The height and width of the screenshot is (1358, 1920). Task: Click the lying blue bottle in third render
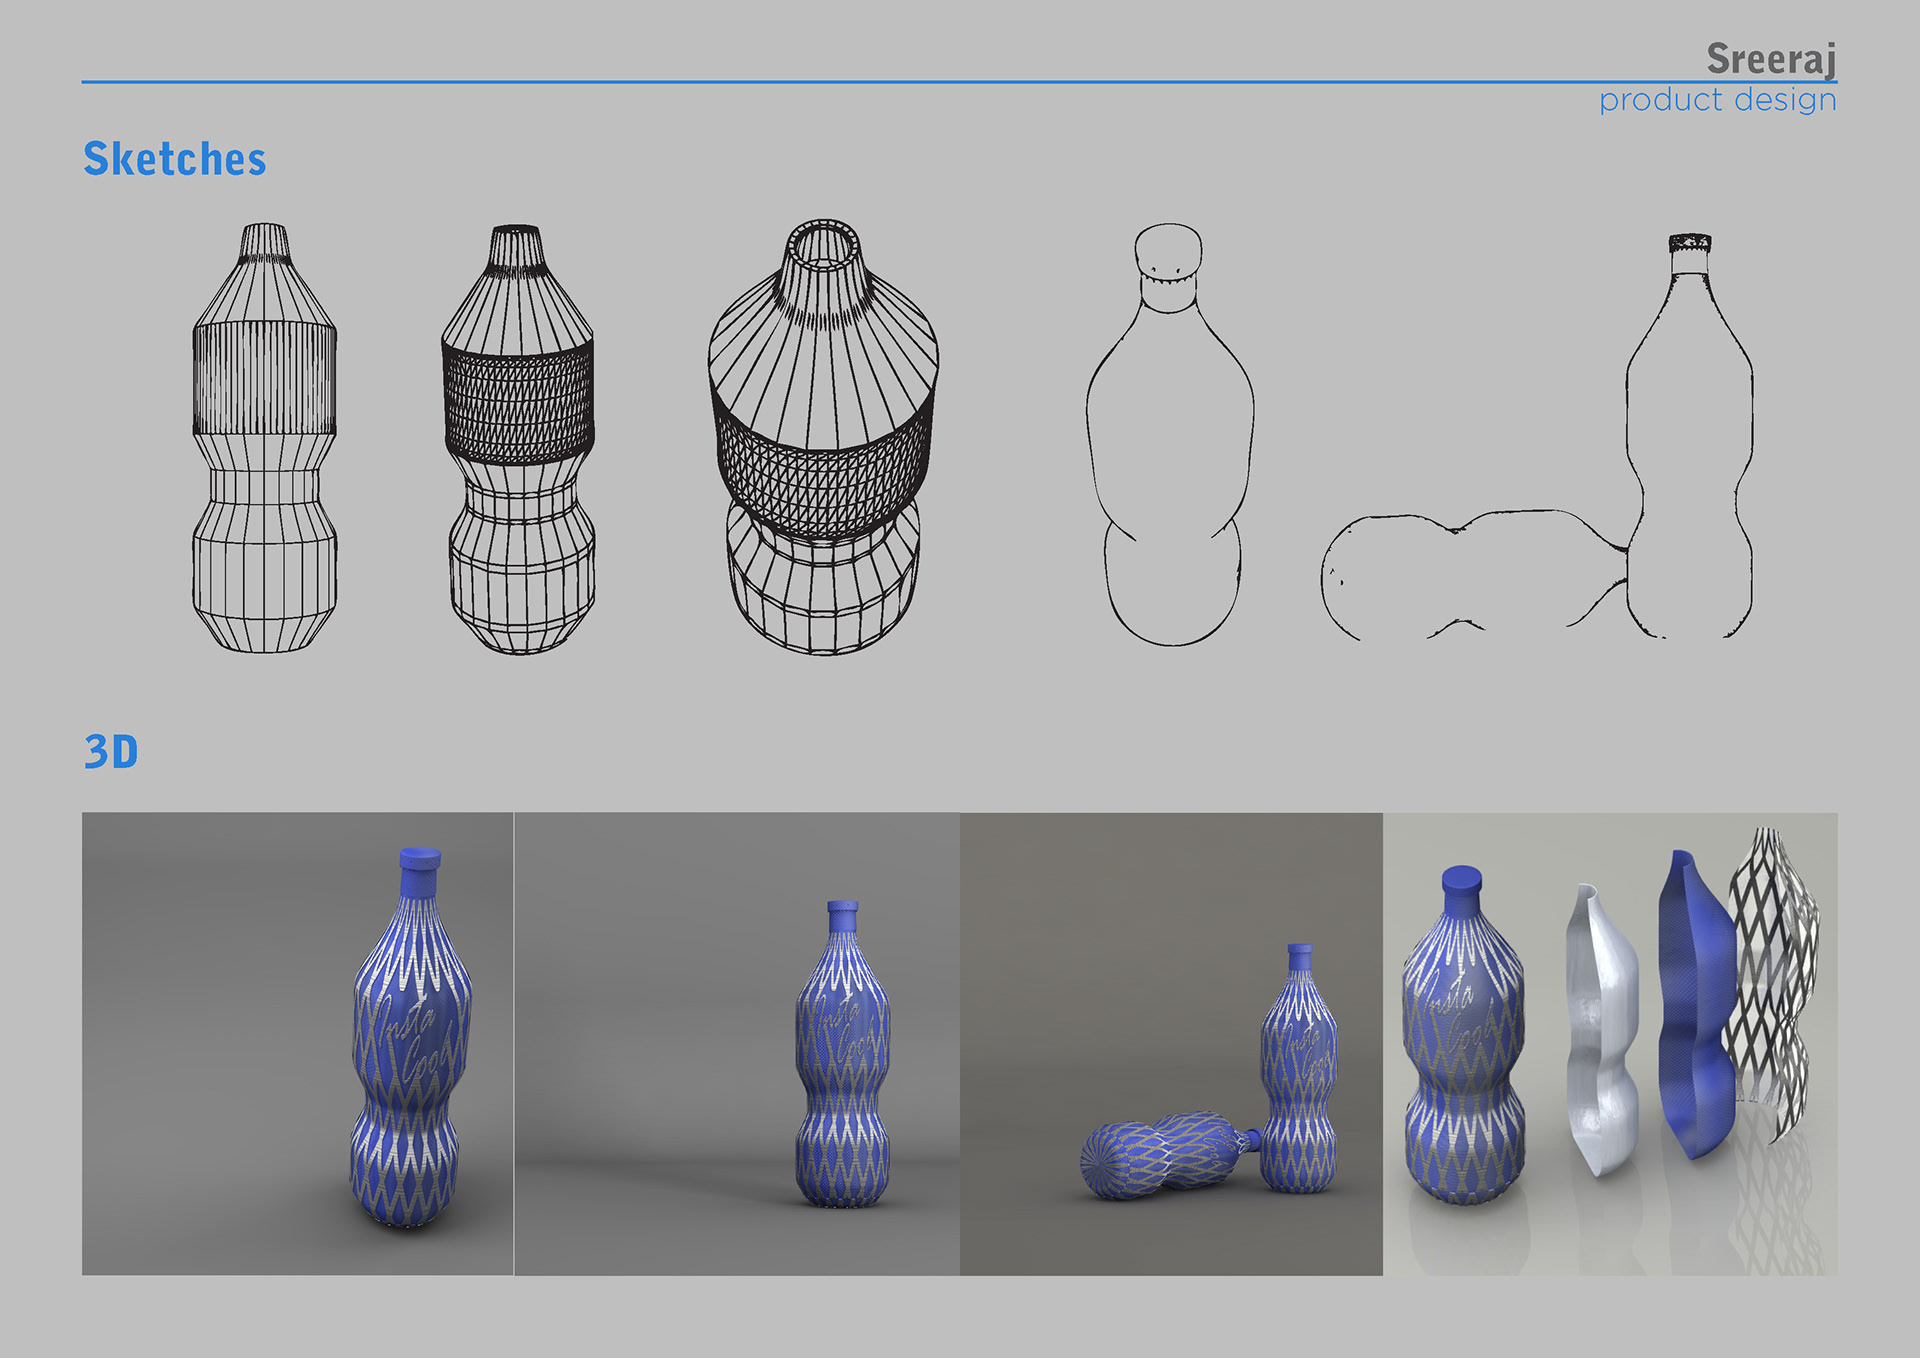[1165, 1155]
